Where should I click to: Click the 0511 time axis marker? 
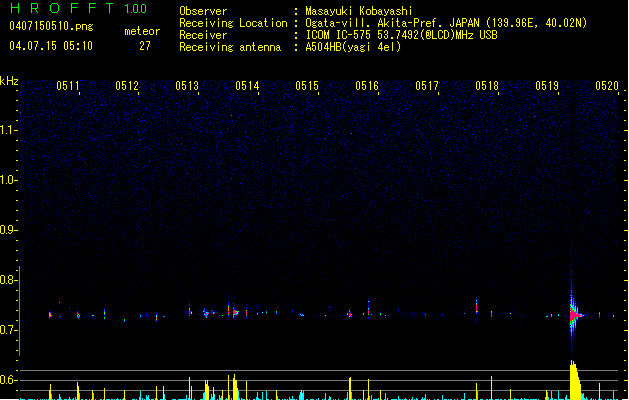pos(68,85)
